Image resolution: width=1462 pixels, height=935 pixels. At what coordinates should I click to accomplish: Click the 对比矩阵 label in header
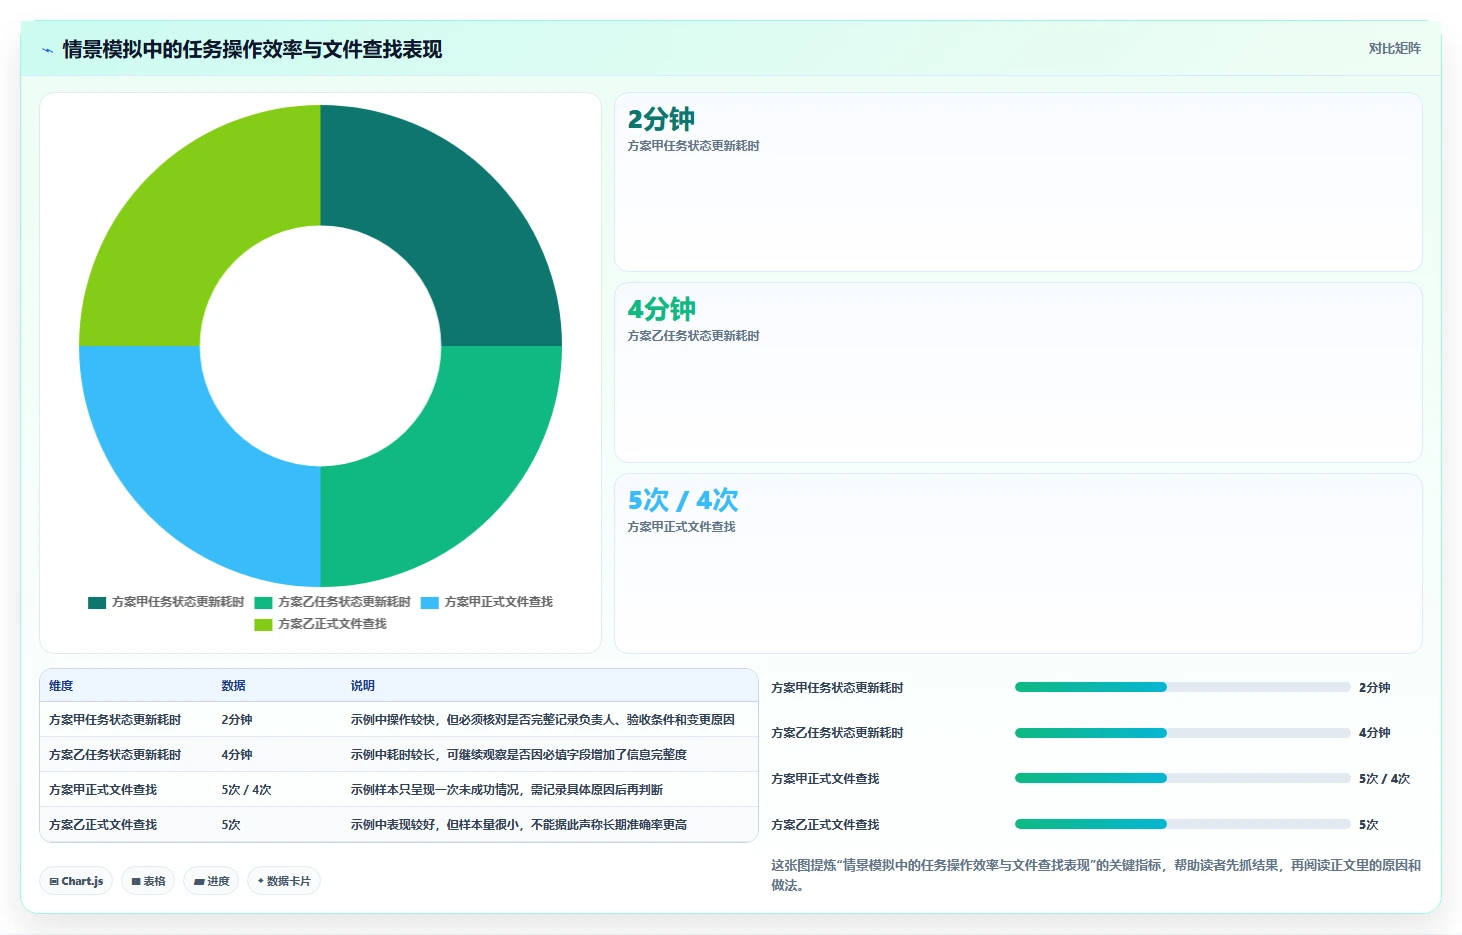point(1394,49)
